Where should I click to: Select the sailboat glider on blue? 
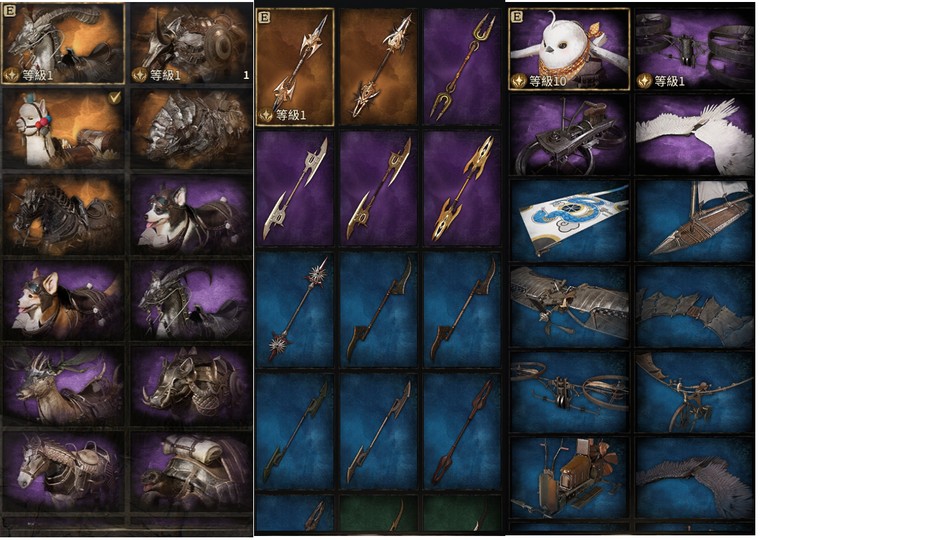[695, 220]
